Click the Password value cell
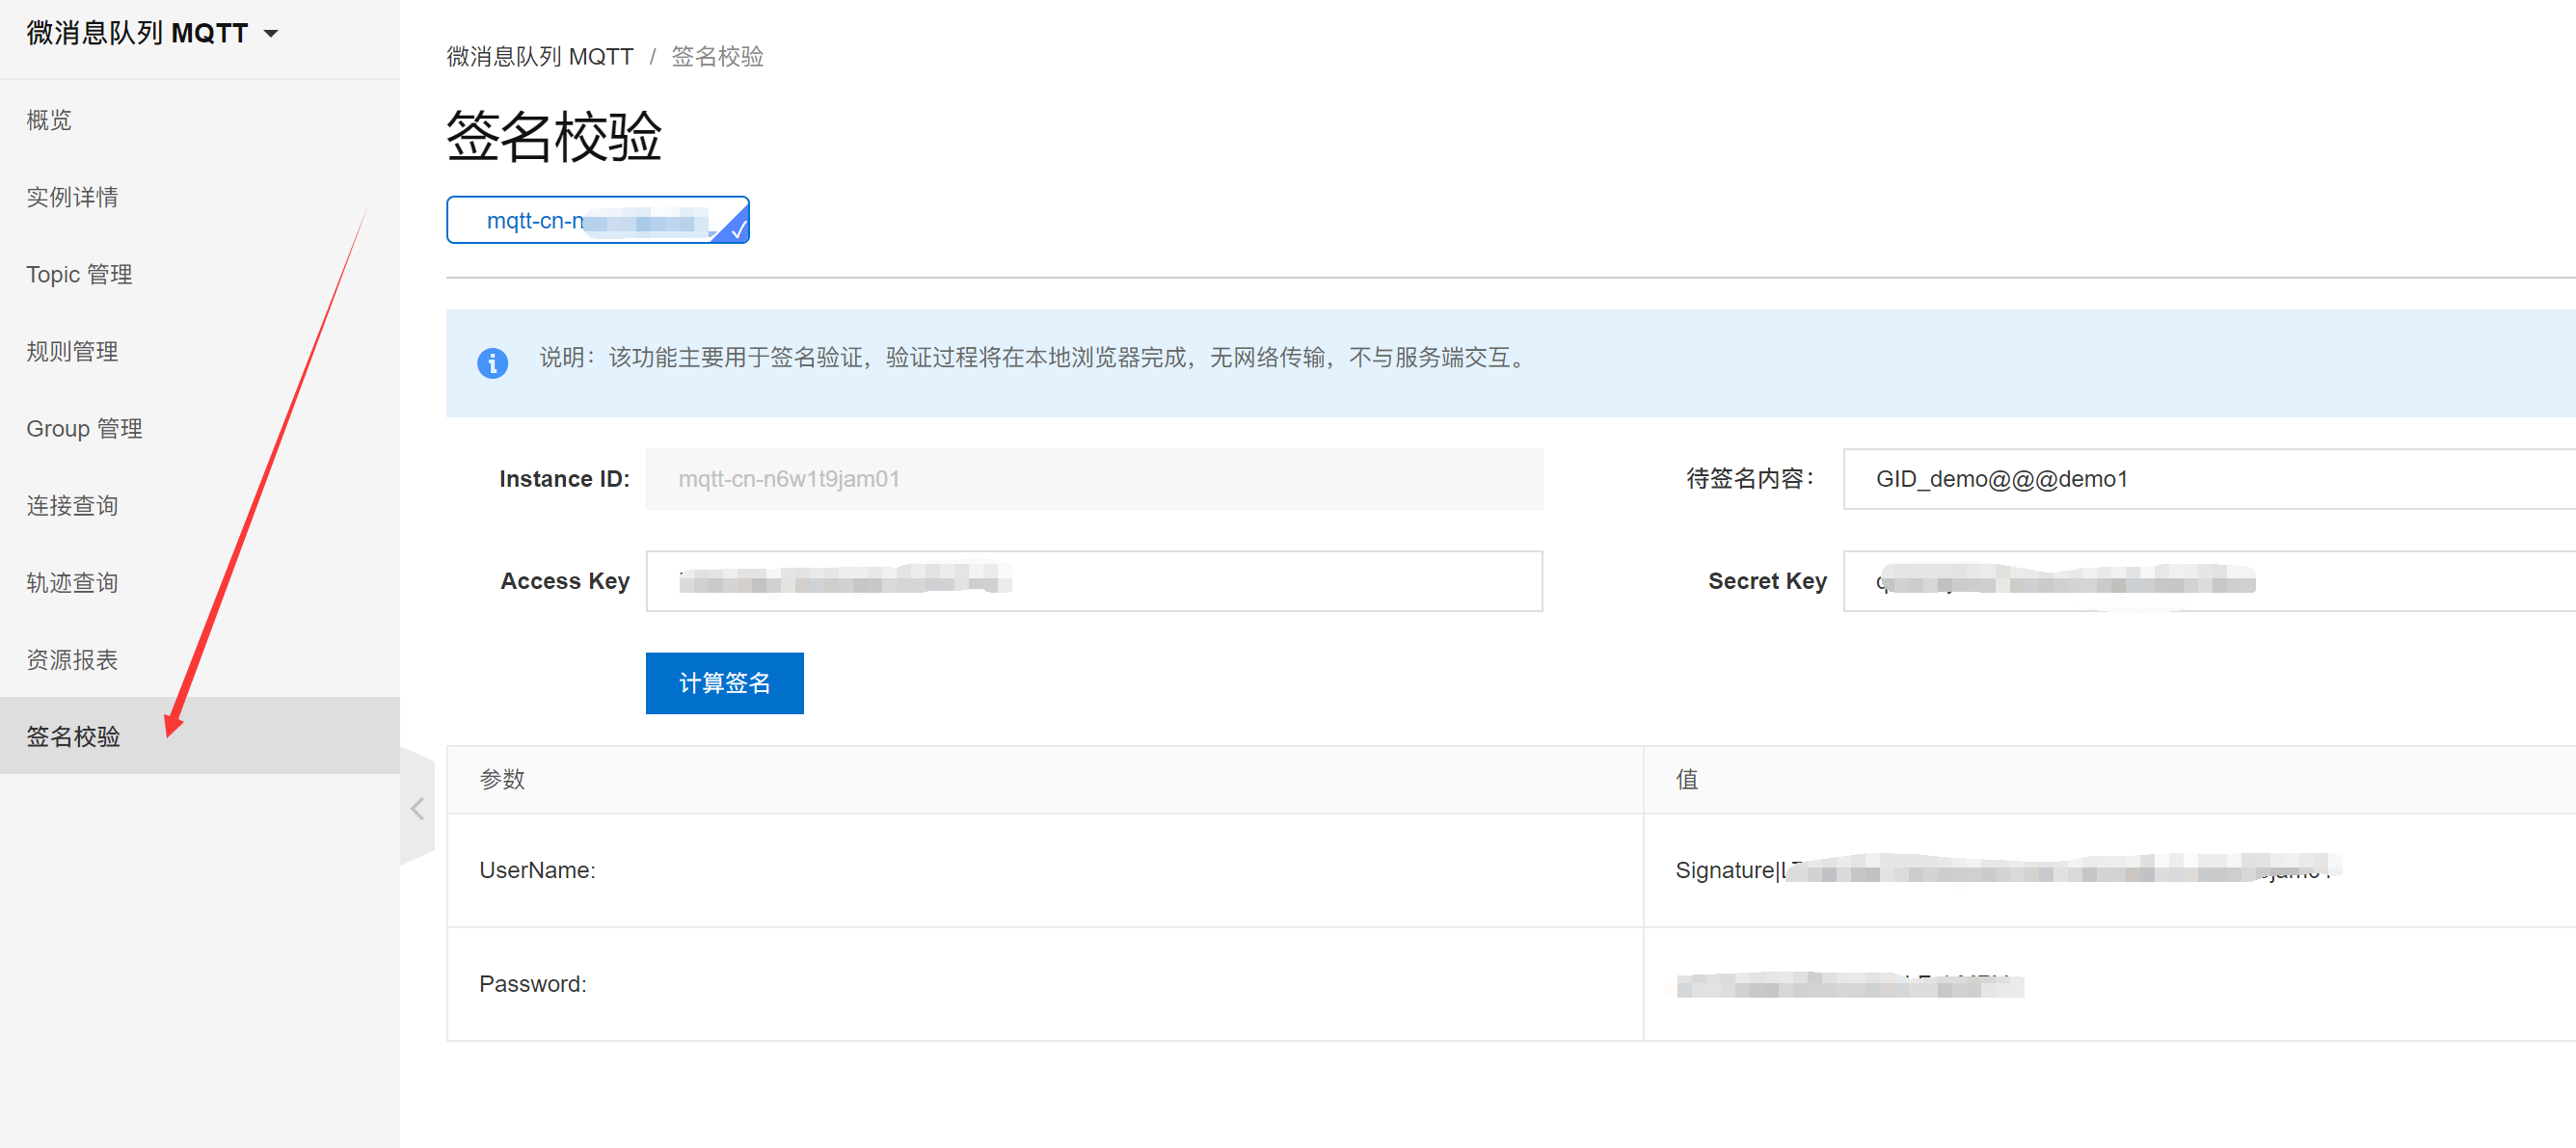The width and height of the screenshot is (2576, 1148). point(2110,984)
